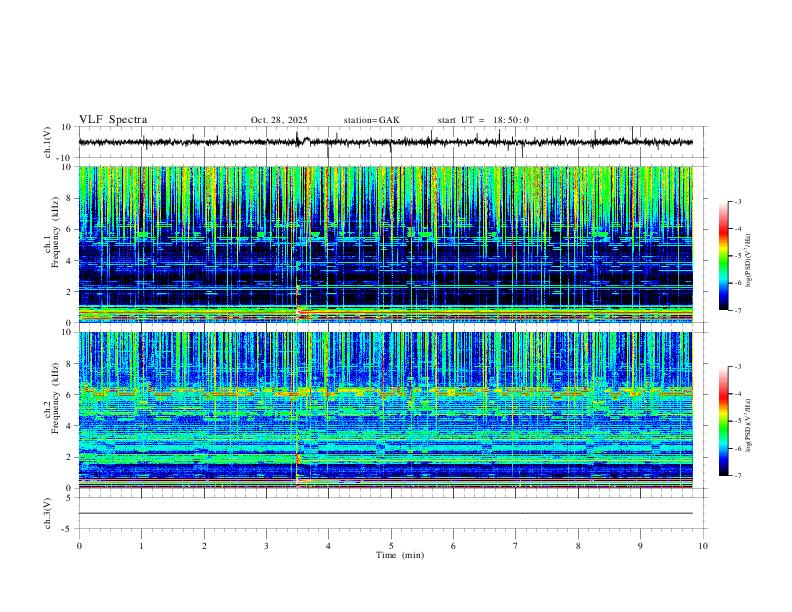This screenshot has width=792, height=612.
Task: Click time axis tick label '7'
Action: tap(516, 546)
